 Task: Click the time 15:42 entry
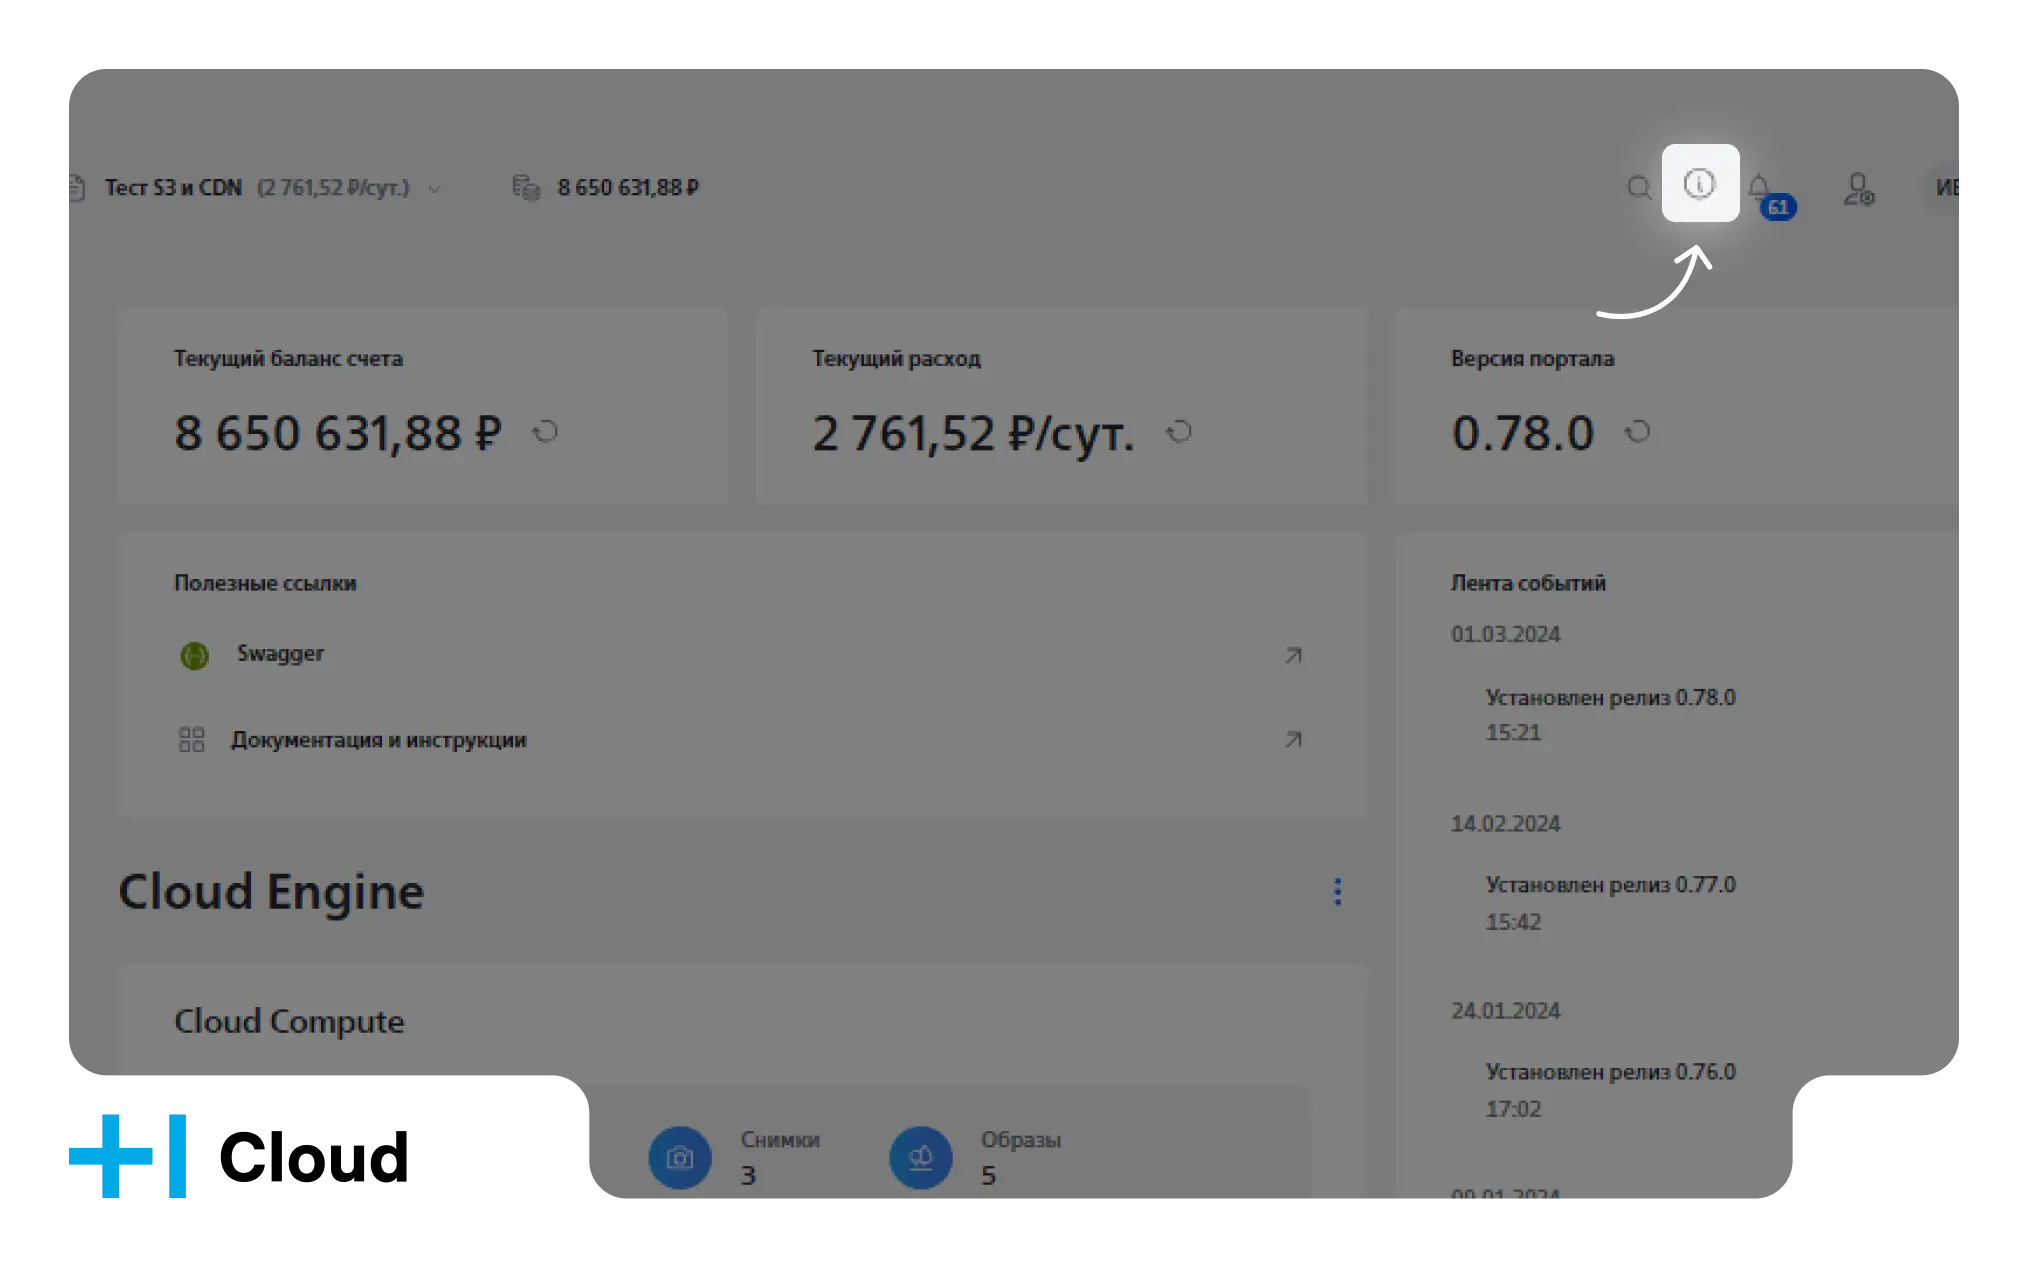(x=1513, y=921)
